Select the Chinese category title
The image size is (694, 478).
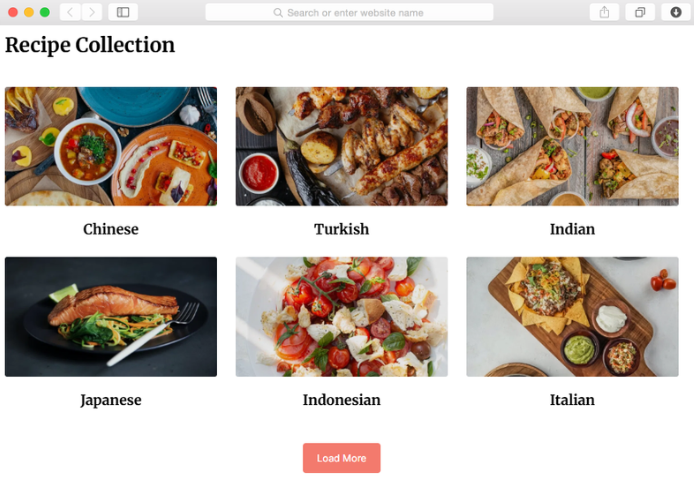[111, 229]
